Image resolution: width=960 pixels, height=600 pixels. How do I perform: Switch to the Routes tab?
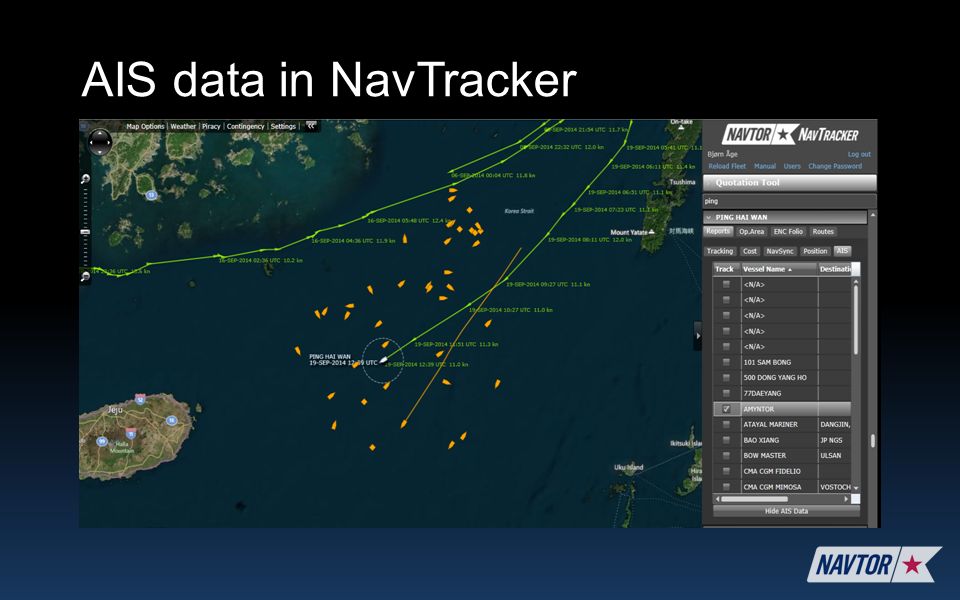pyautogui.click(x=823, y=231)
